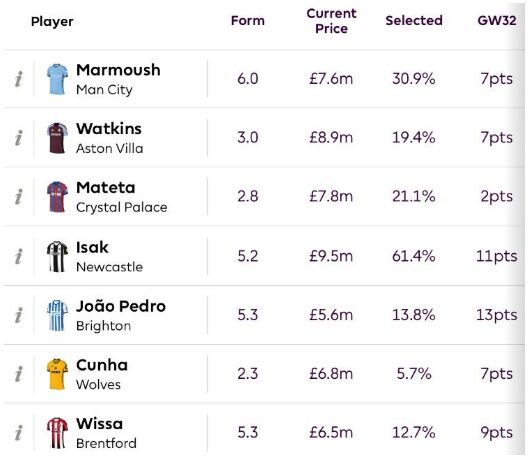Open Isak player name link
This screenshot has height=460, width=532.
[92, 247]
